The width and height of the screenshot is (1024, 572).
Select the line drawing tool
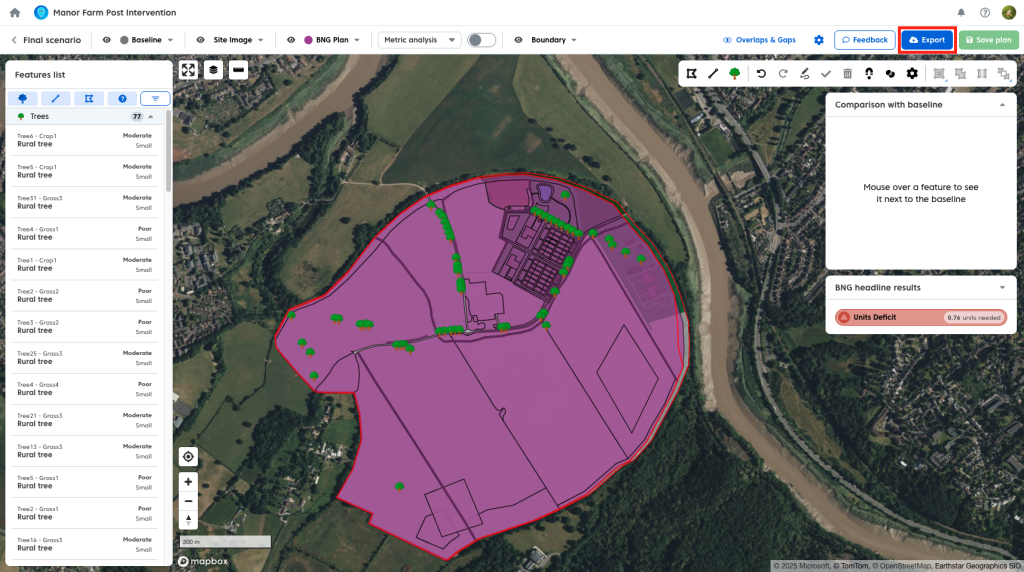coord(713,73)
